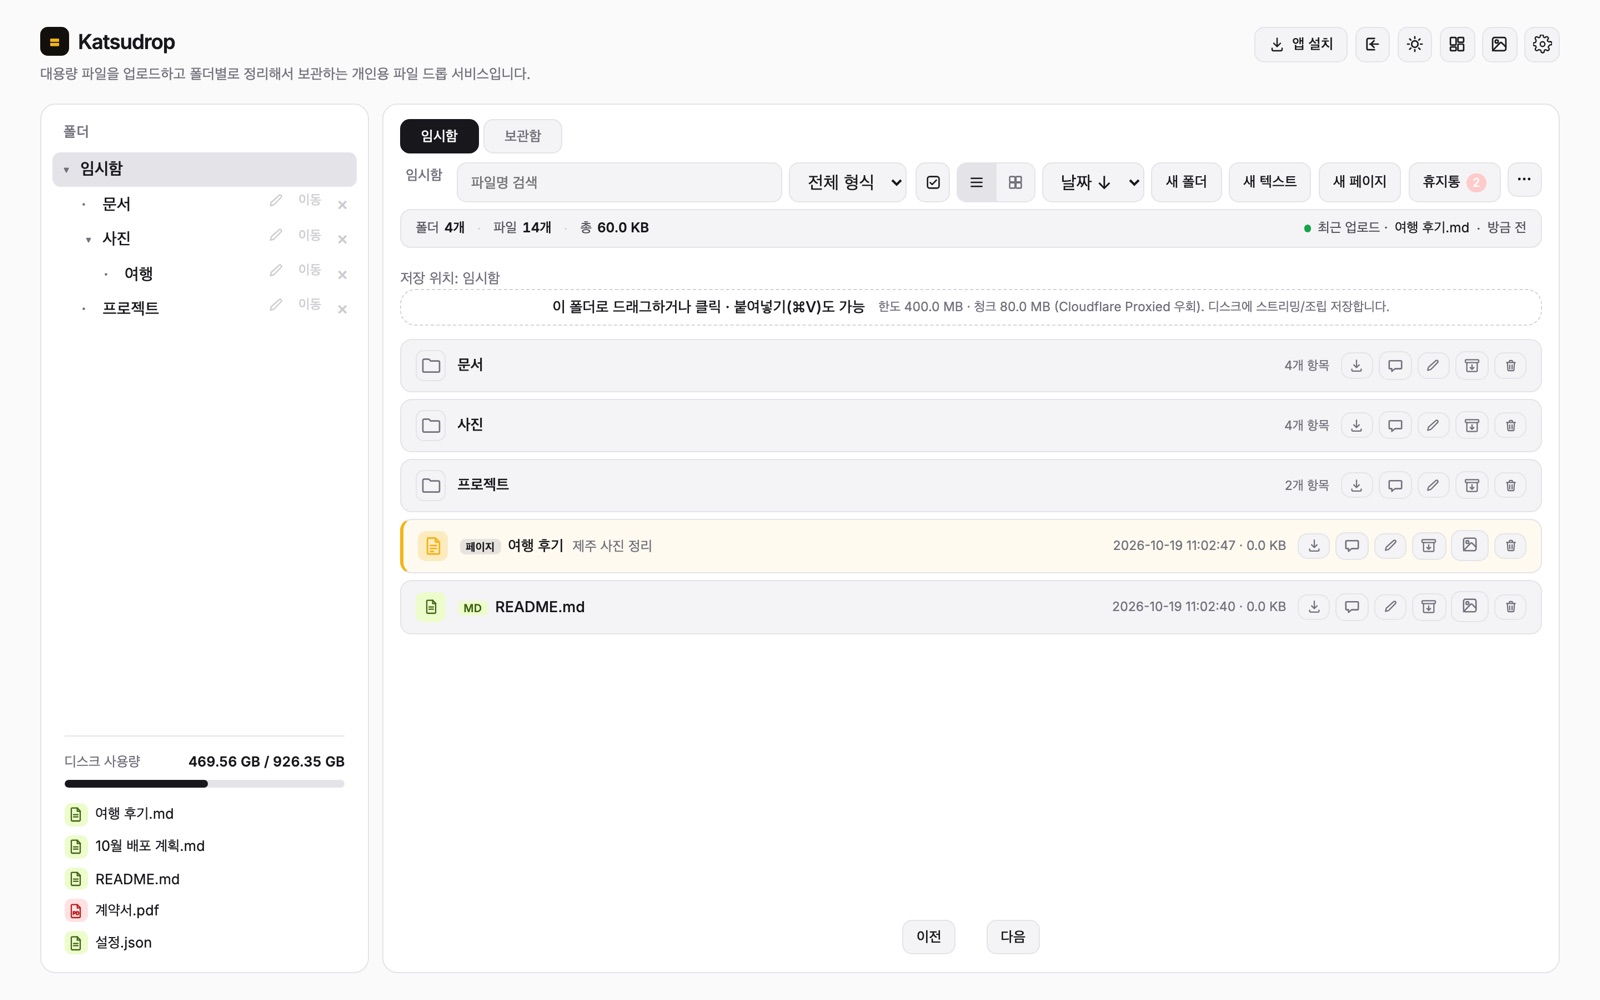Go to the 다음 page
The height and width of the screenshot is (1000, 1600).
(1013, 937)
